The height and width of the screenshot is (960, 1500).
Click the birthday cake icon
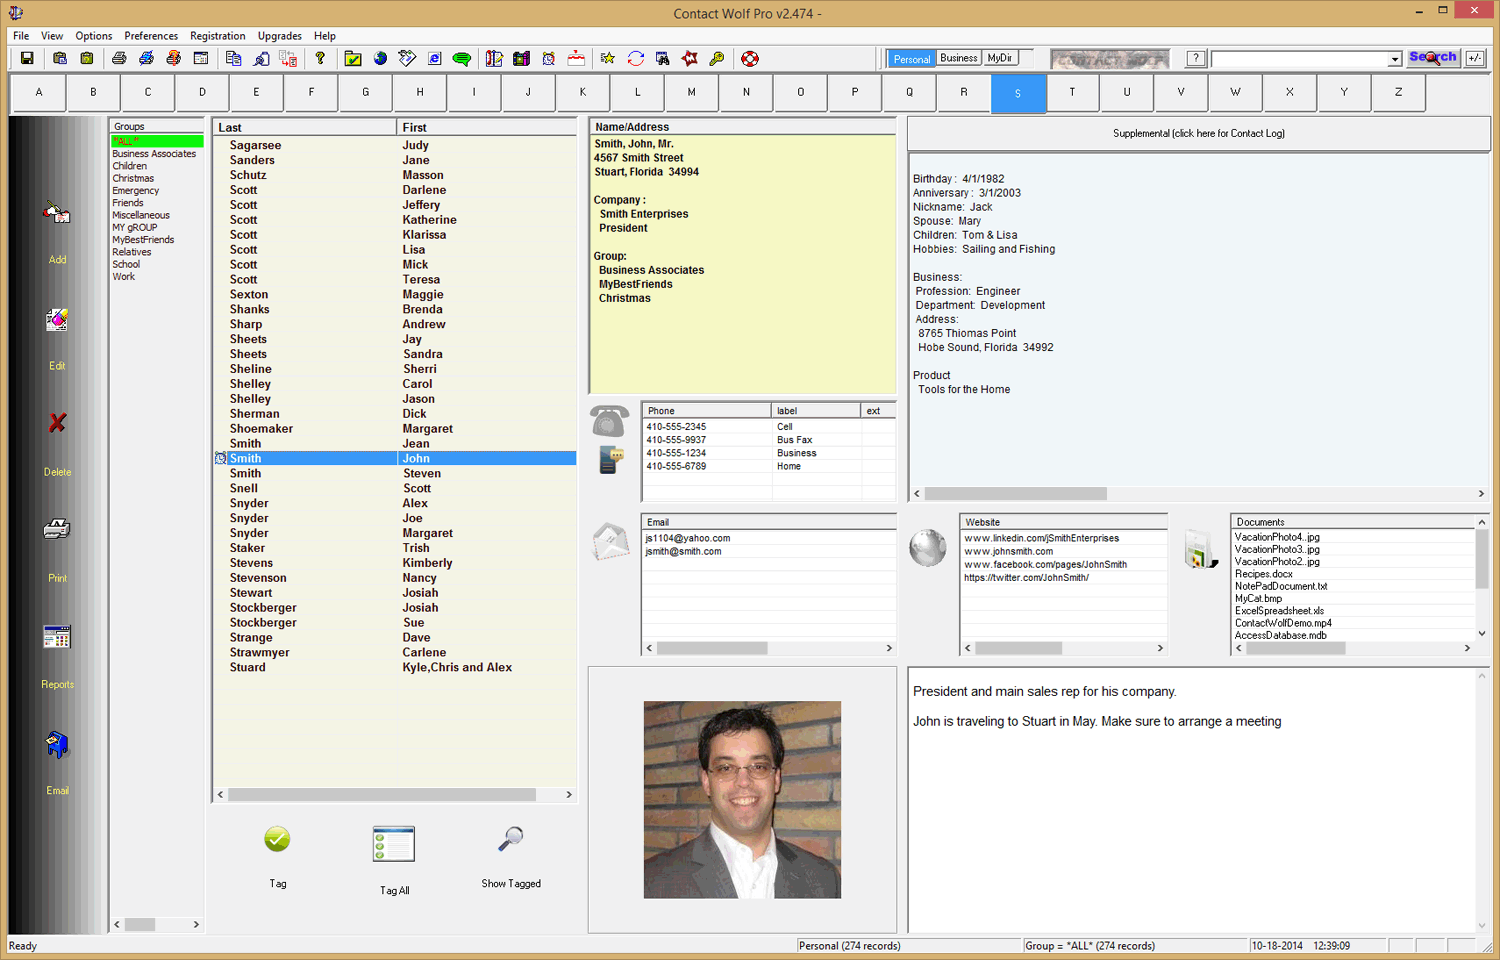576,59
